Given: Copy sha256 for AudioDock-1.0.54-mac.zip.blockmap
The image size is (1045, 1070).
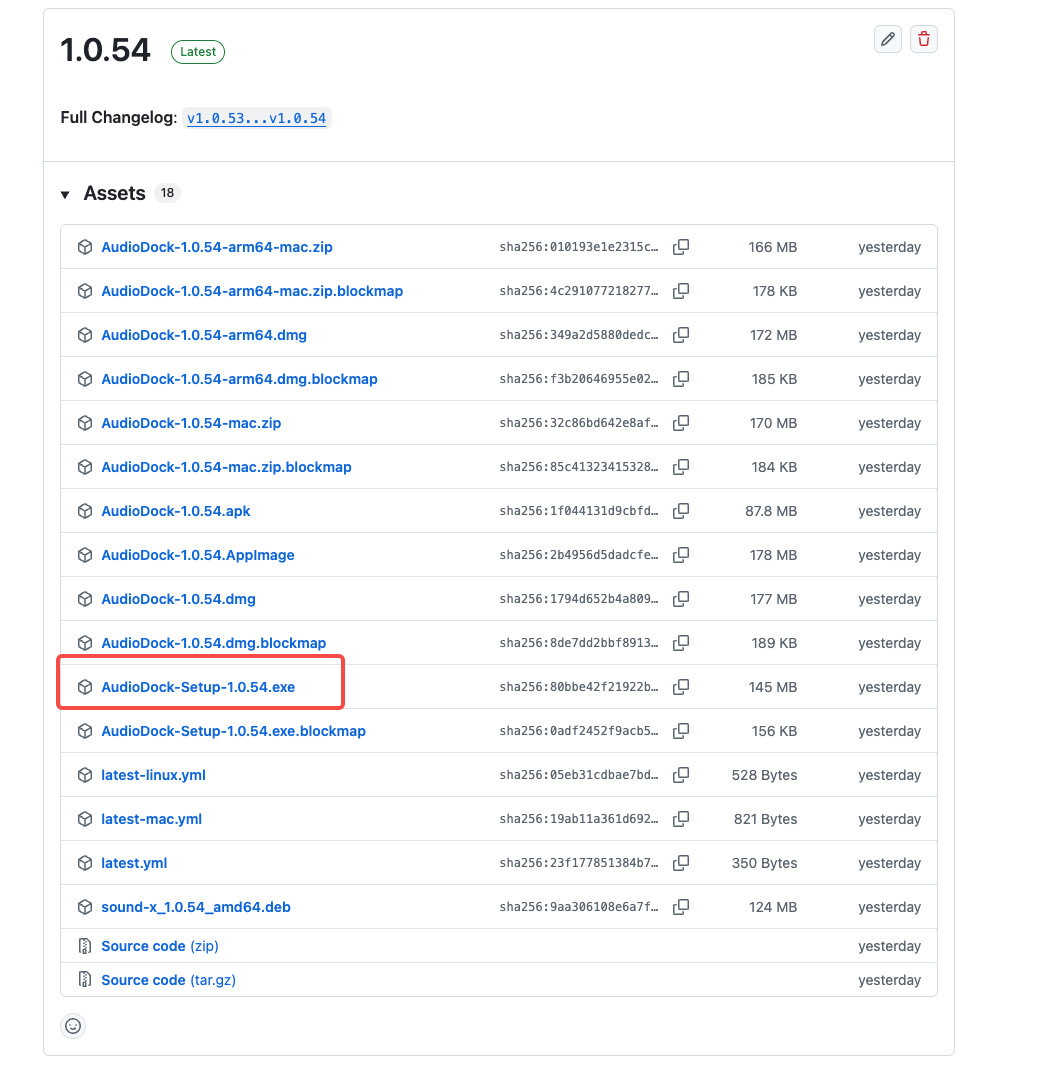Looking at the screenshot, I should point(681,467).
